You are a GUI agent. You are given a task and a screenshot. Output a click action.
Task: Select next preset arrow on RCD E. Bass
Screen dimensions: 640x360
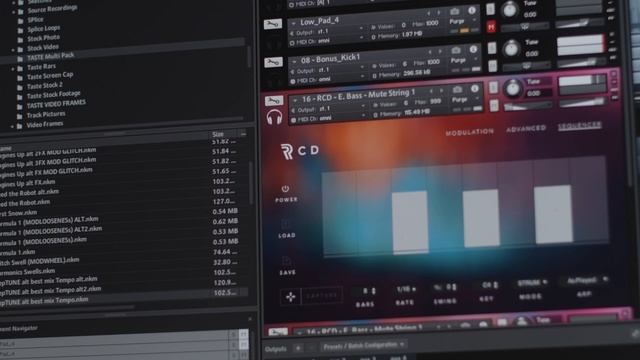click(x=442, y=91)
